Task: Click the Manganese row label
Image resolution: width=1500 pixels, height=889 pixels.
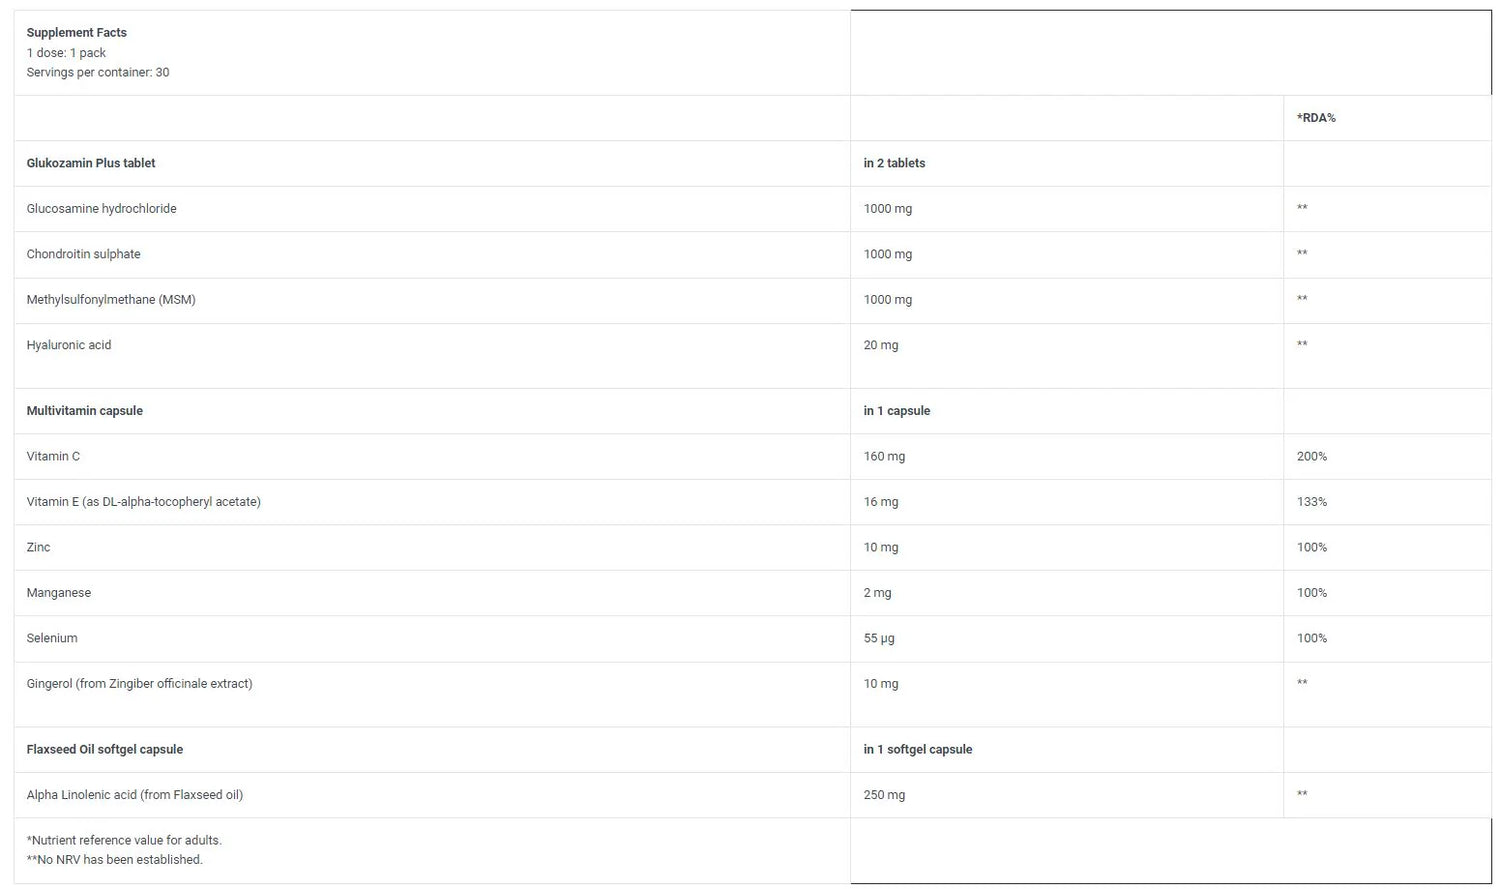Action: [59, 593]
